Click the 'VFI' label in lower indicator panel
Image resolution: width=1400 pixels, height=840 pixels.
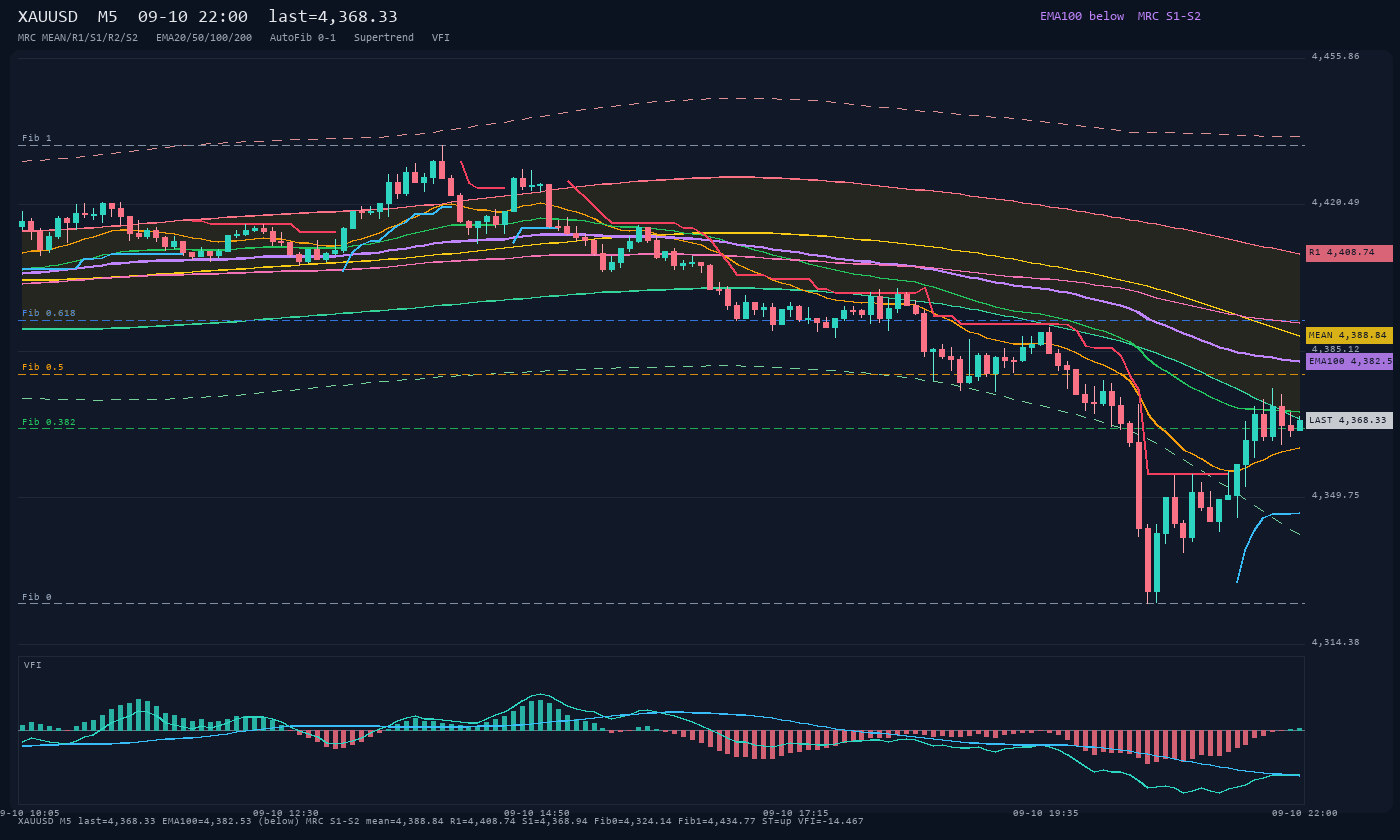[33, 665]
